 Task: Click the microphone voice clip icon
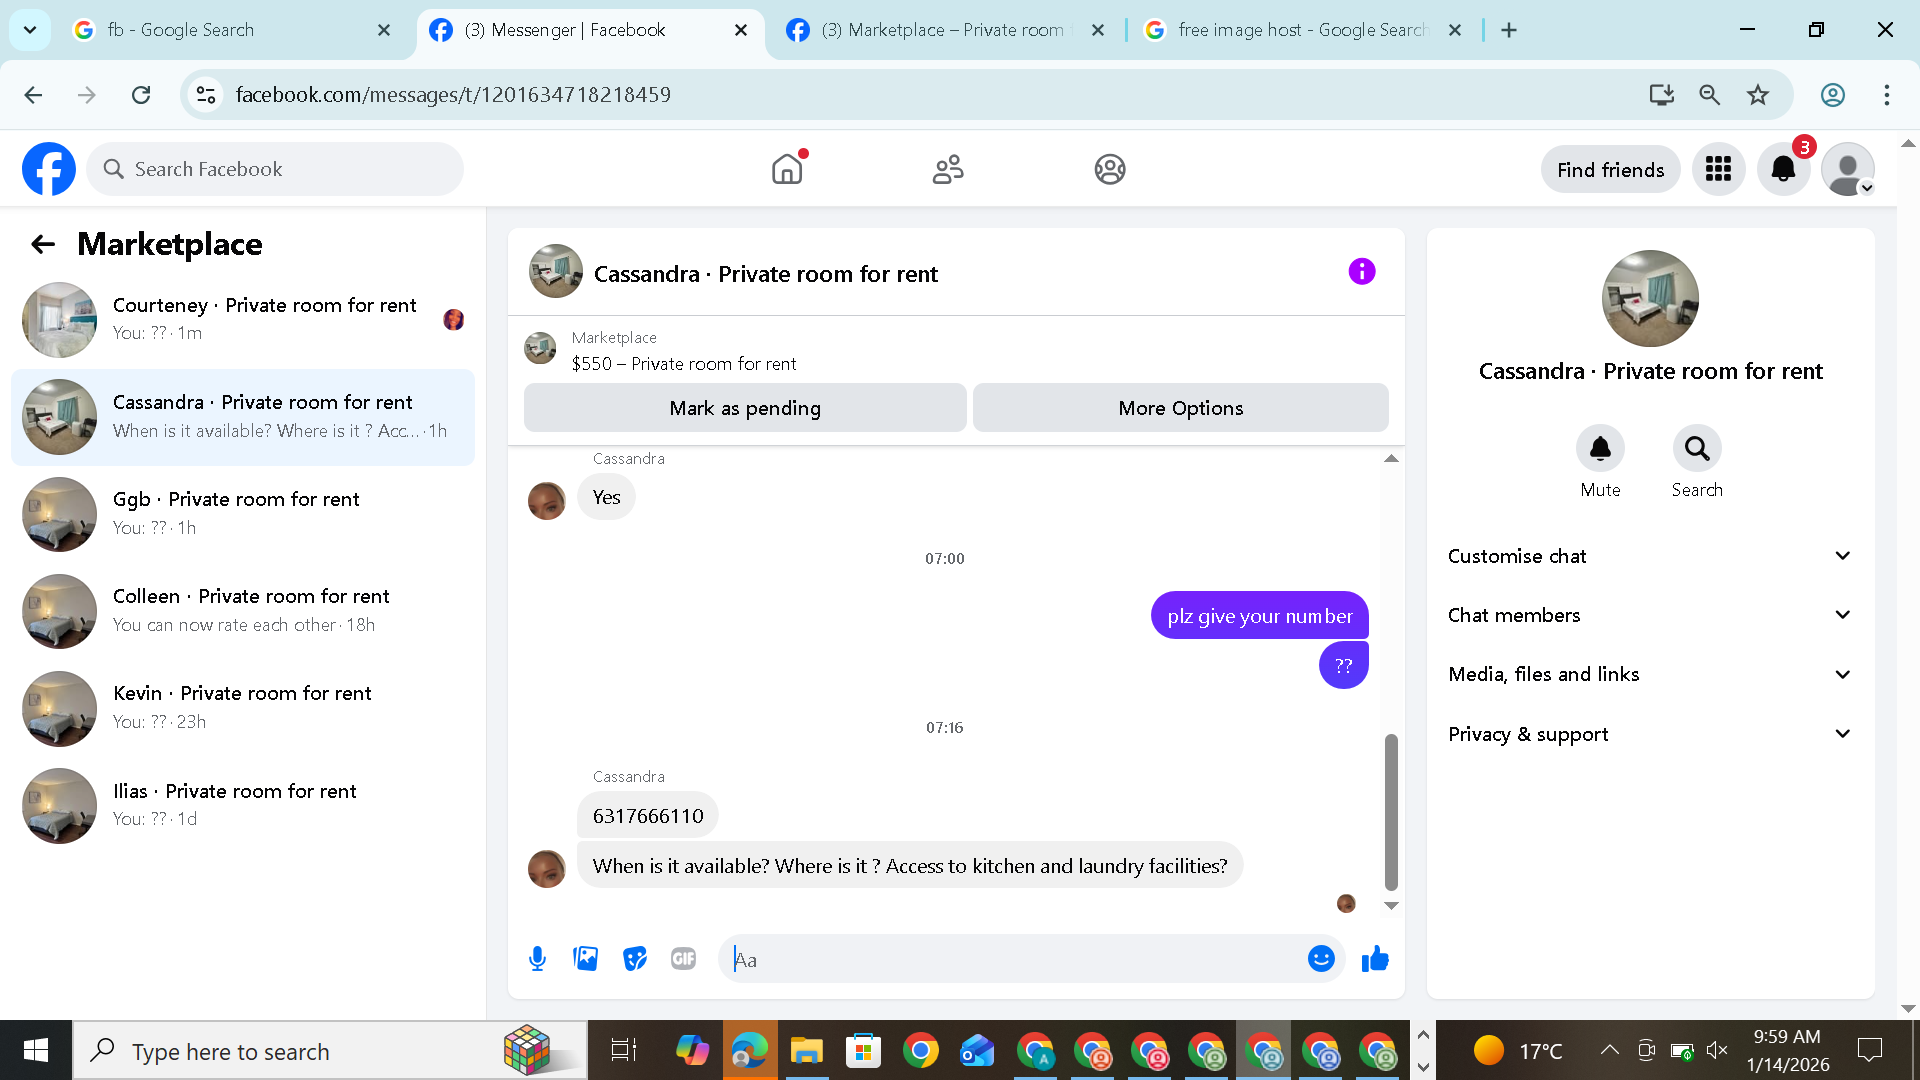tap(537, 959)
